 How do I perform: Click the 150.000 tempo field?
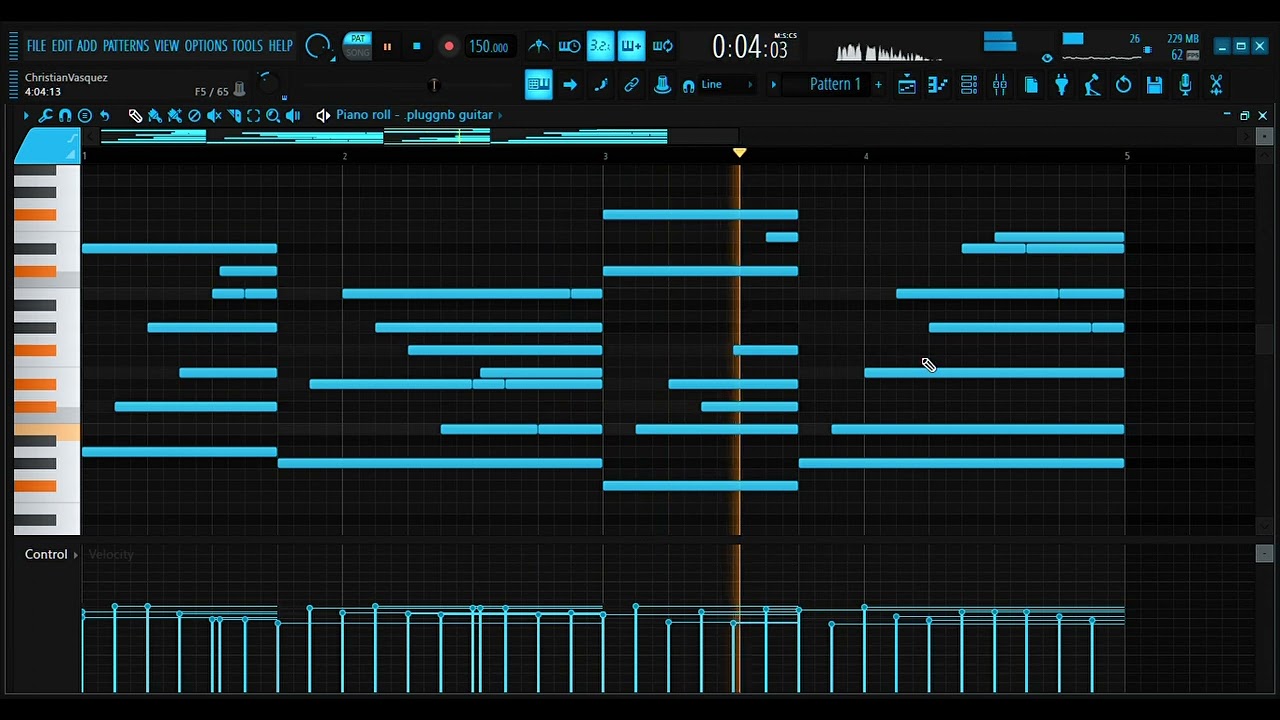pyautogui.click(x=488, y=47)
